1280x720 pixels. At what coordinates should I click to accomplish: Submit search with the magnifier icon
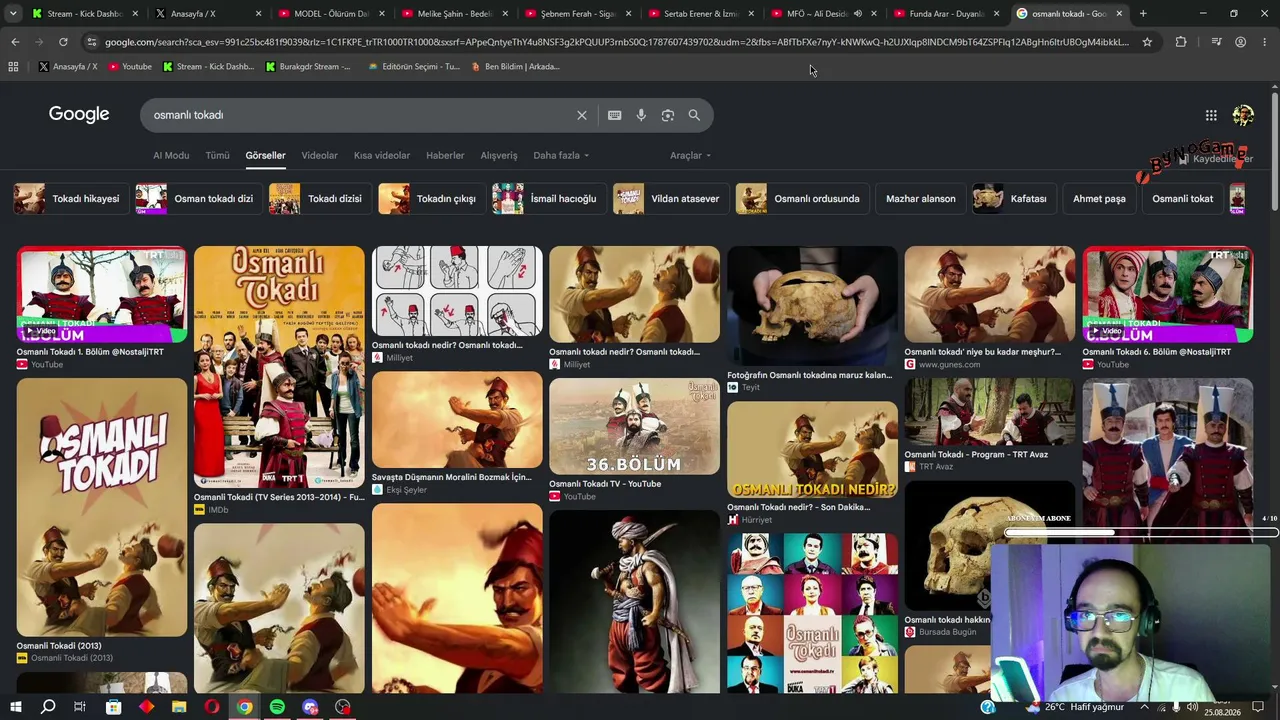click(x=694, y=115)
